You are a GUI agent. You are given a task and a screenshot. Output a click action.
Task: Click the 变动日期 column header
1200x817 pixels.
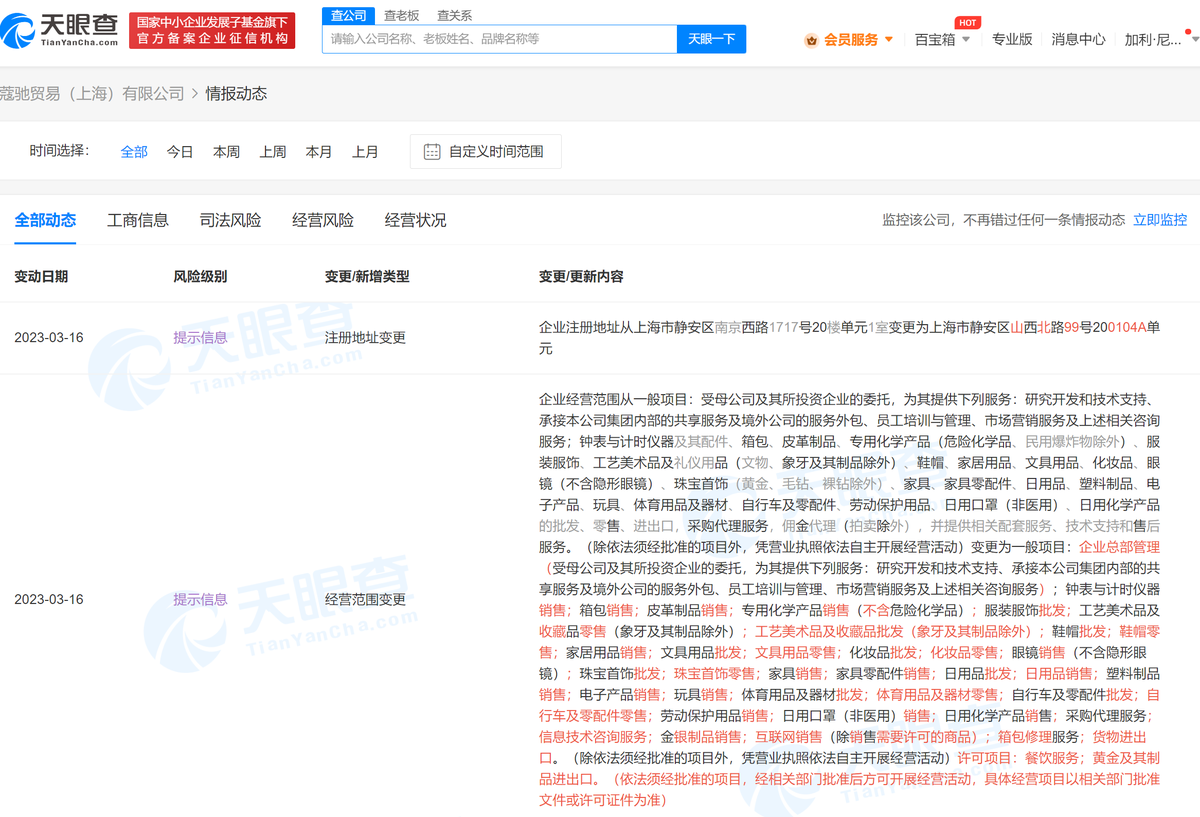[x=41, y=277]
